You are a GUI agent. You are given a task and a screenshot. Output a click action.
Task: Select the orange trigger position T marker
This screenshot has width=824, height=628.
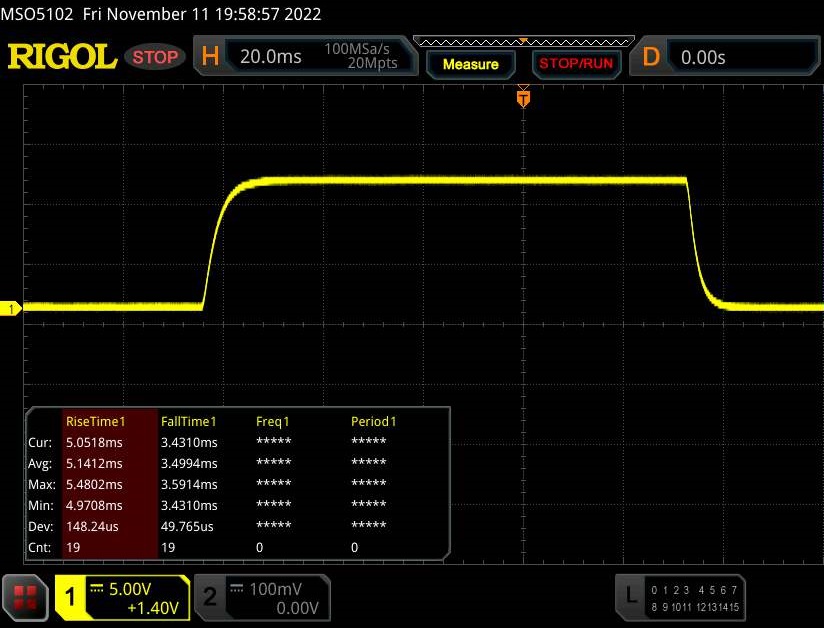[x=523, y=98]
